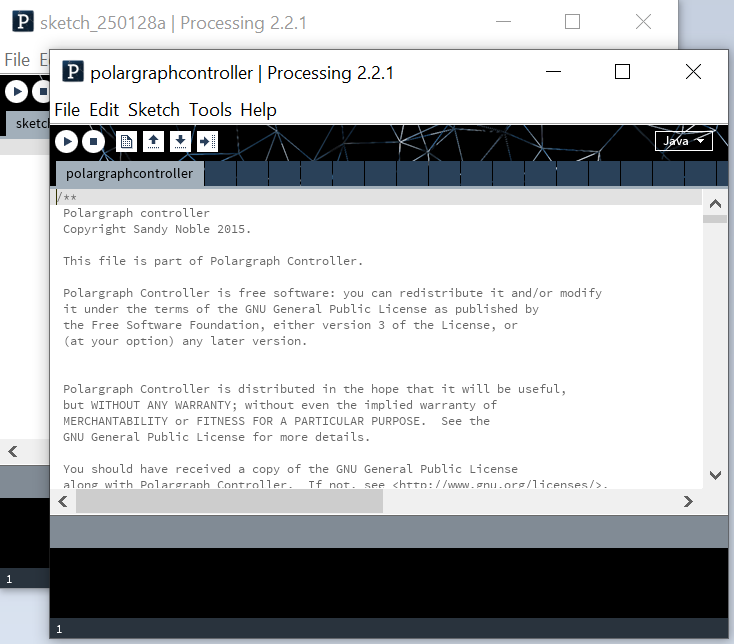The height and width of the screenshot is (644, 734).
Task: Select the polargraphcontroller tab
Action: pos(130,174)
